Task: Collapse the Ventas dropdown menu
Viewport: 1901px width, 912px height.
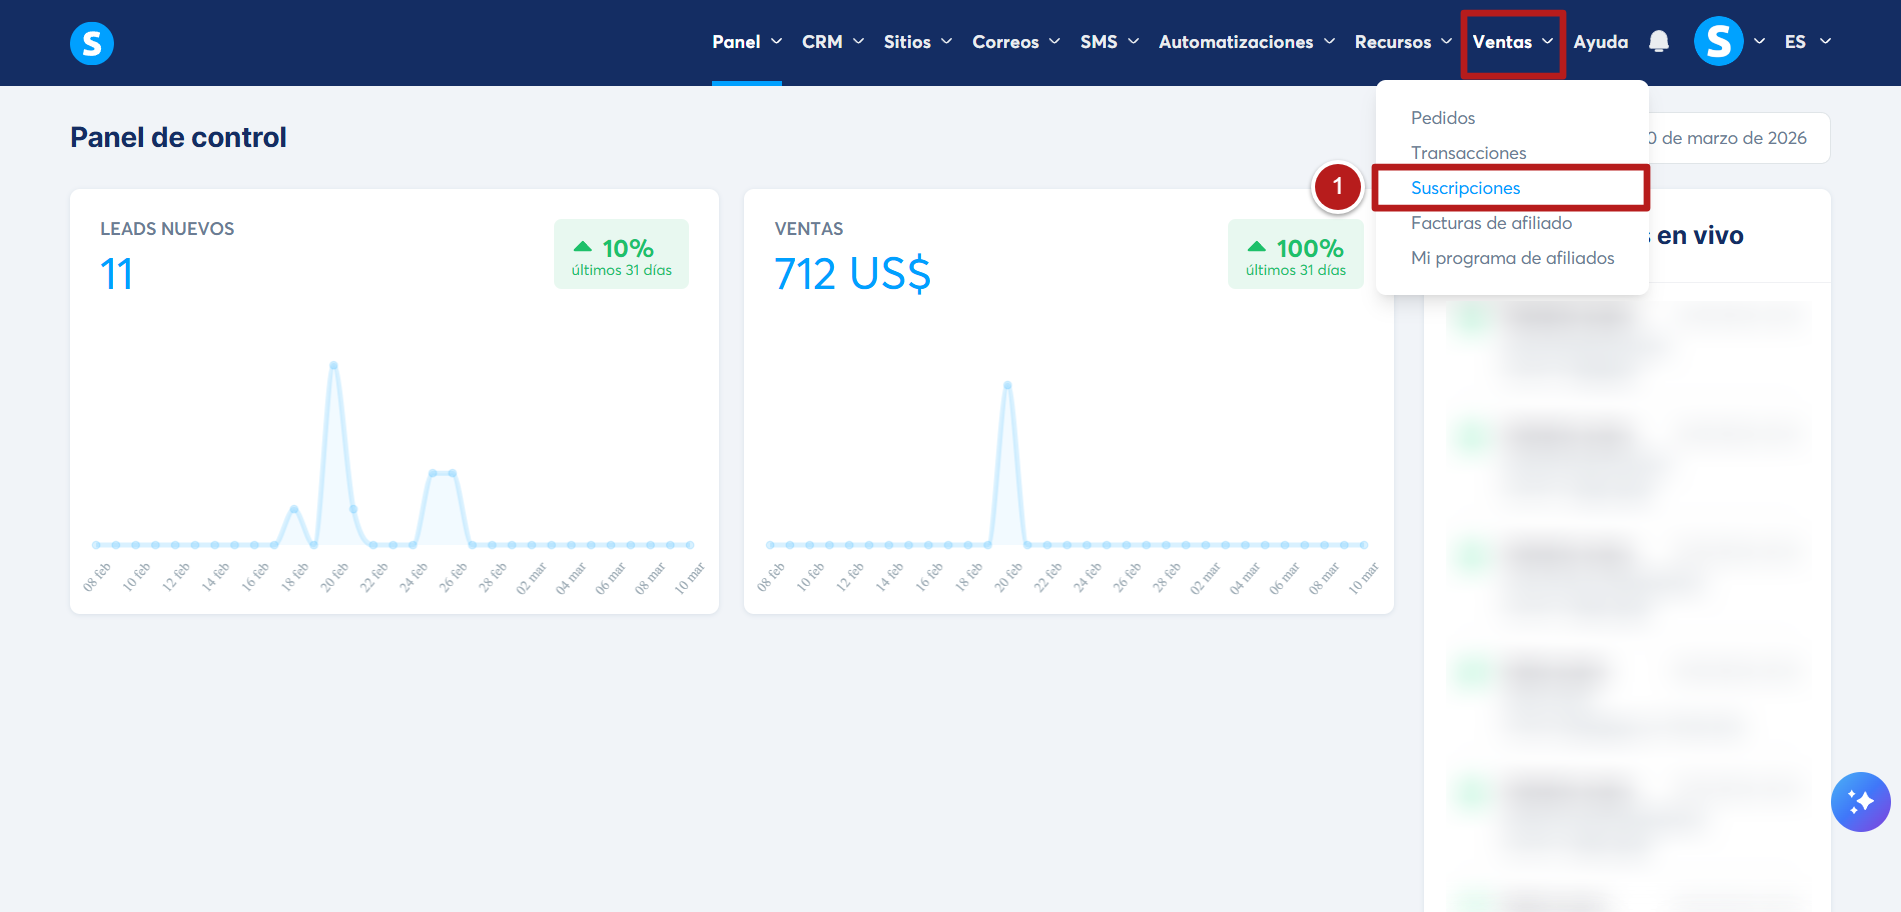Action: [x=1513, y=42]
